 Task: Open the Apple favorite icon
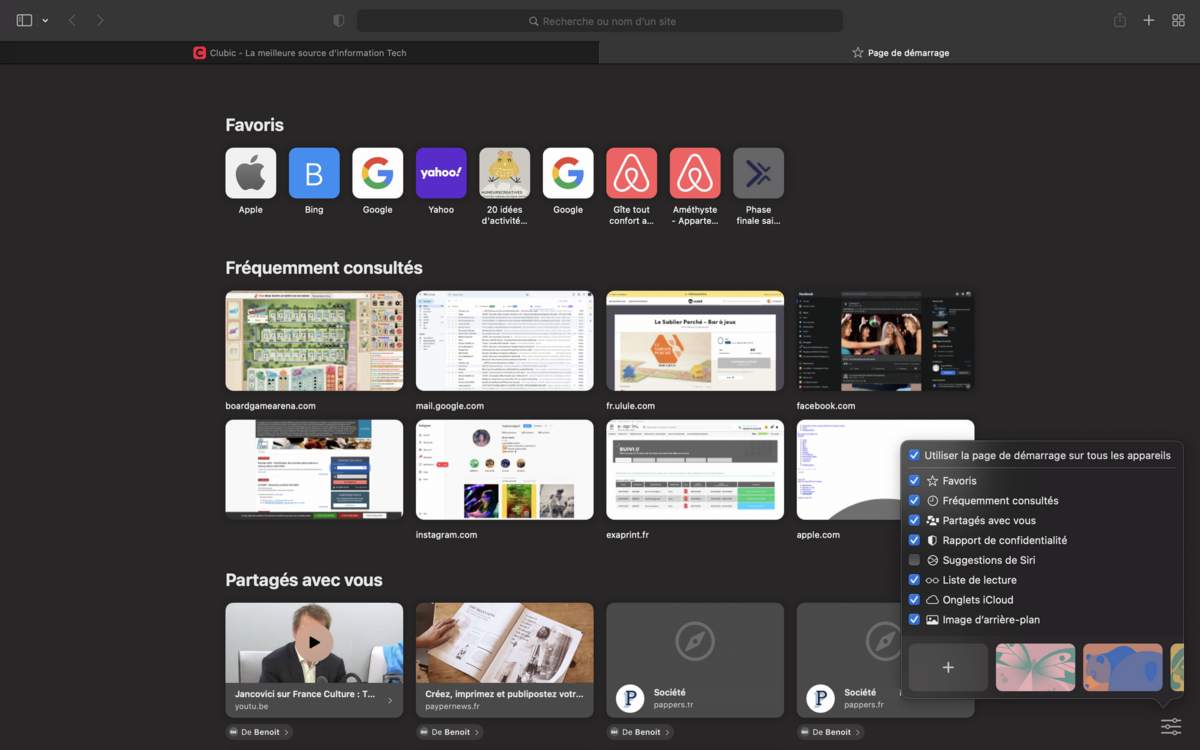(250, 173)
